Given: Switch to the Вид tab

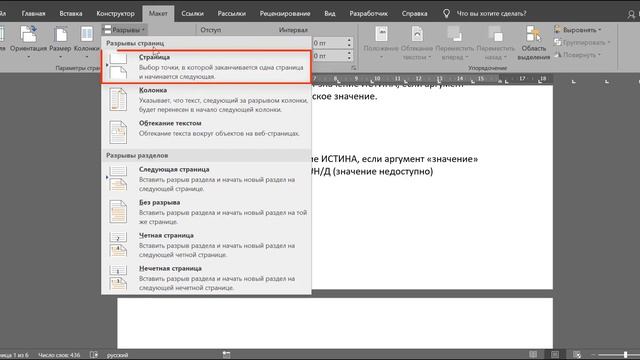Looking at the screenshot, I should [330, 13].
